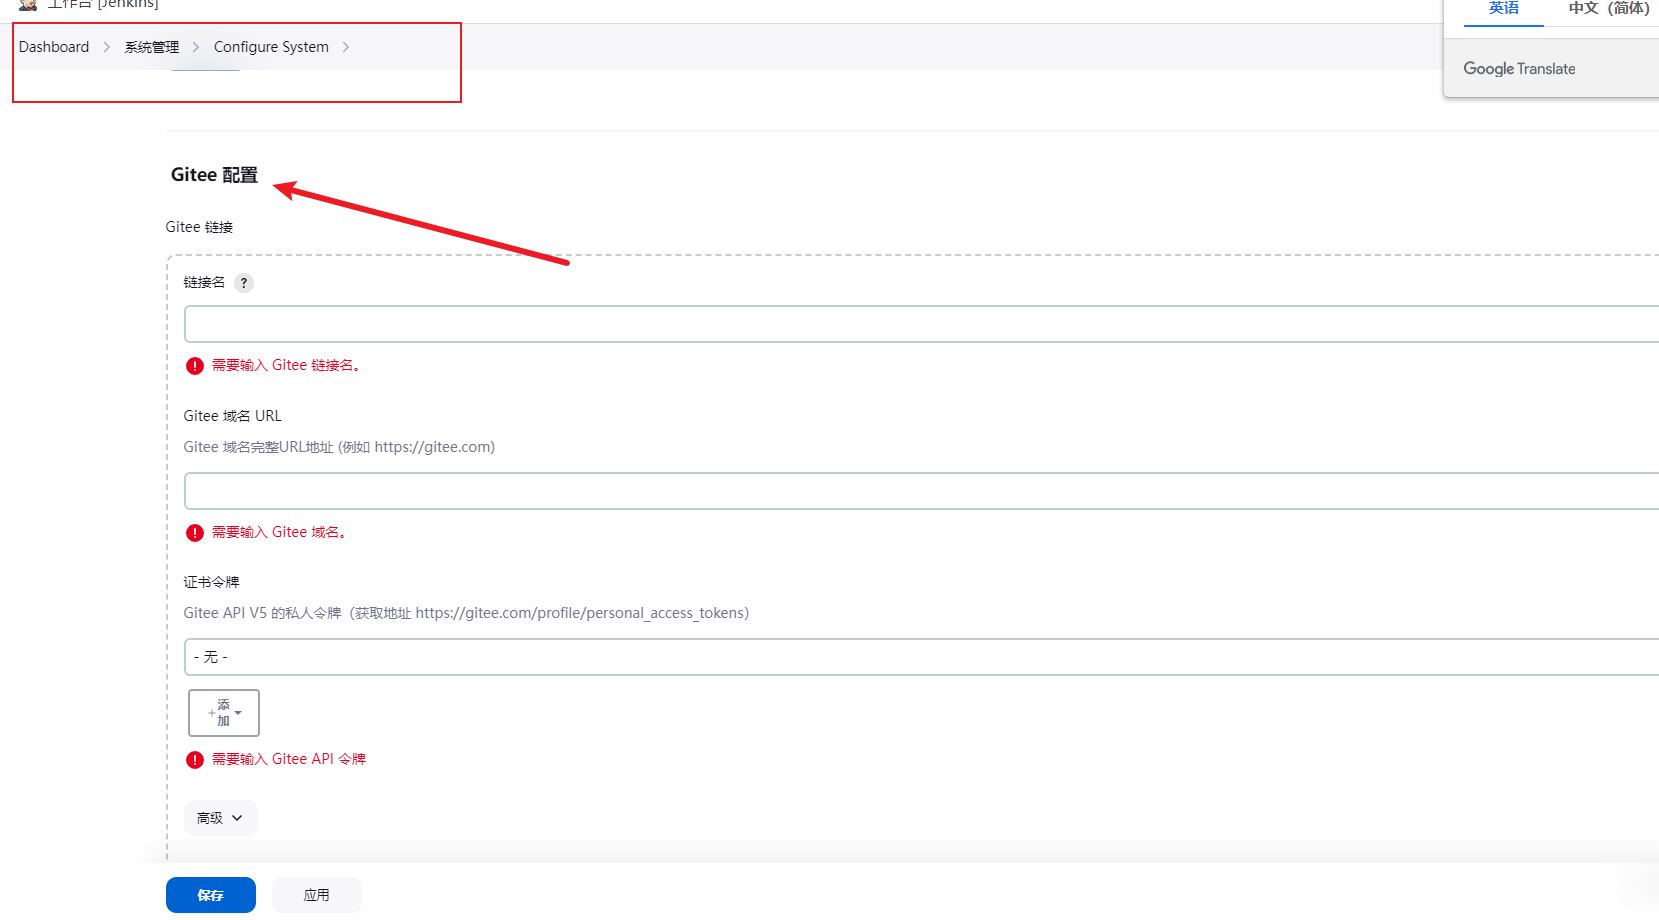1659x920 pixels.
Task: Focus the Gitee 域名 URL text field
Action: click(x=920, y=491)
